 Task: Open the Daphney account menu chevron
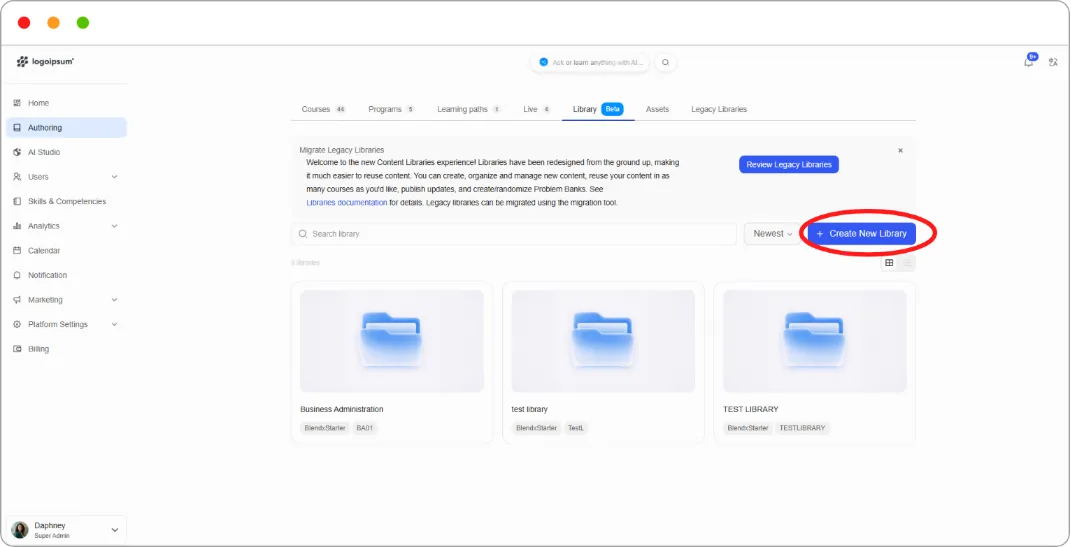pos(114,530)
